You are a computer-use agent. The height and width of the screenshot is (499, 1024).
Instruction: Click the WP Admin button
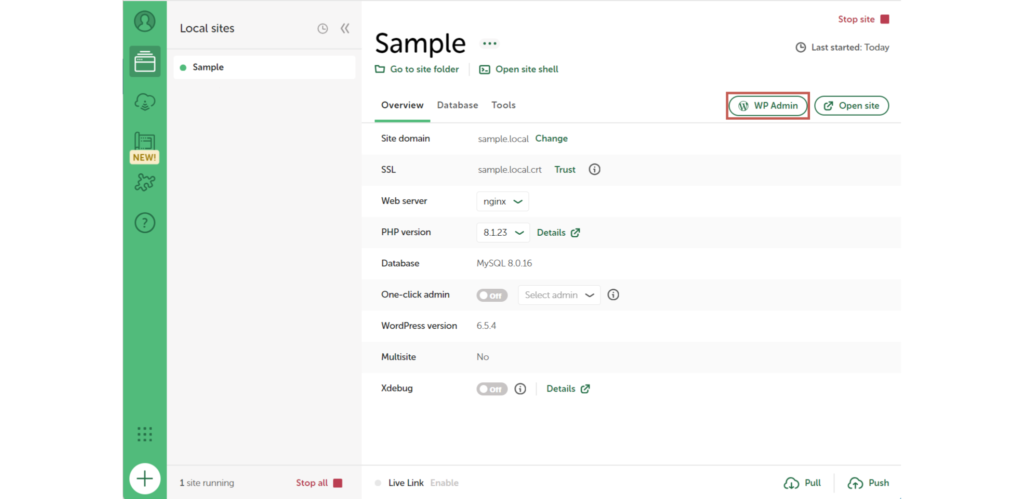click(767, 105)
